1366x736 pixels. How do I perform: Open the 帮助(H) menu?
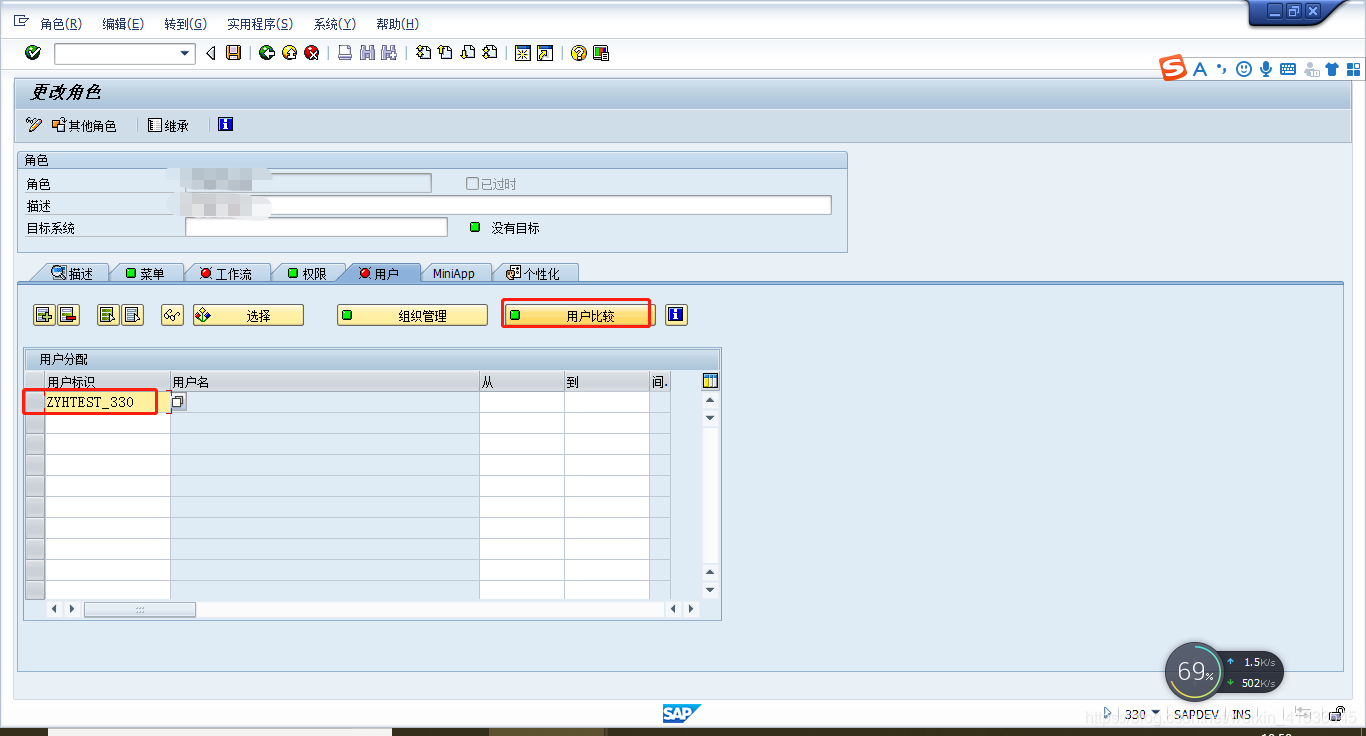point(397,24)
